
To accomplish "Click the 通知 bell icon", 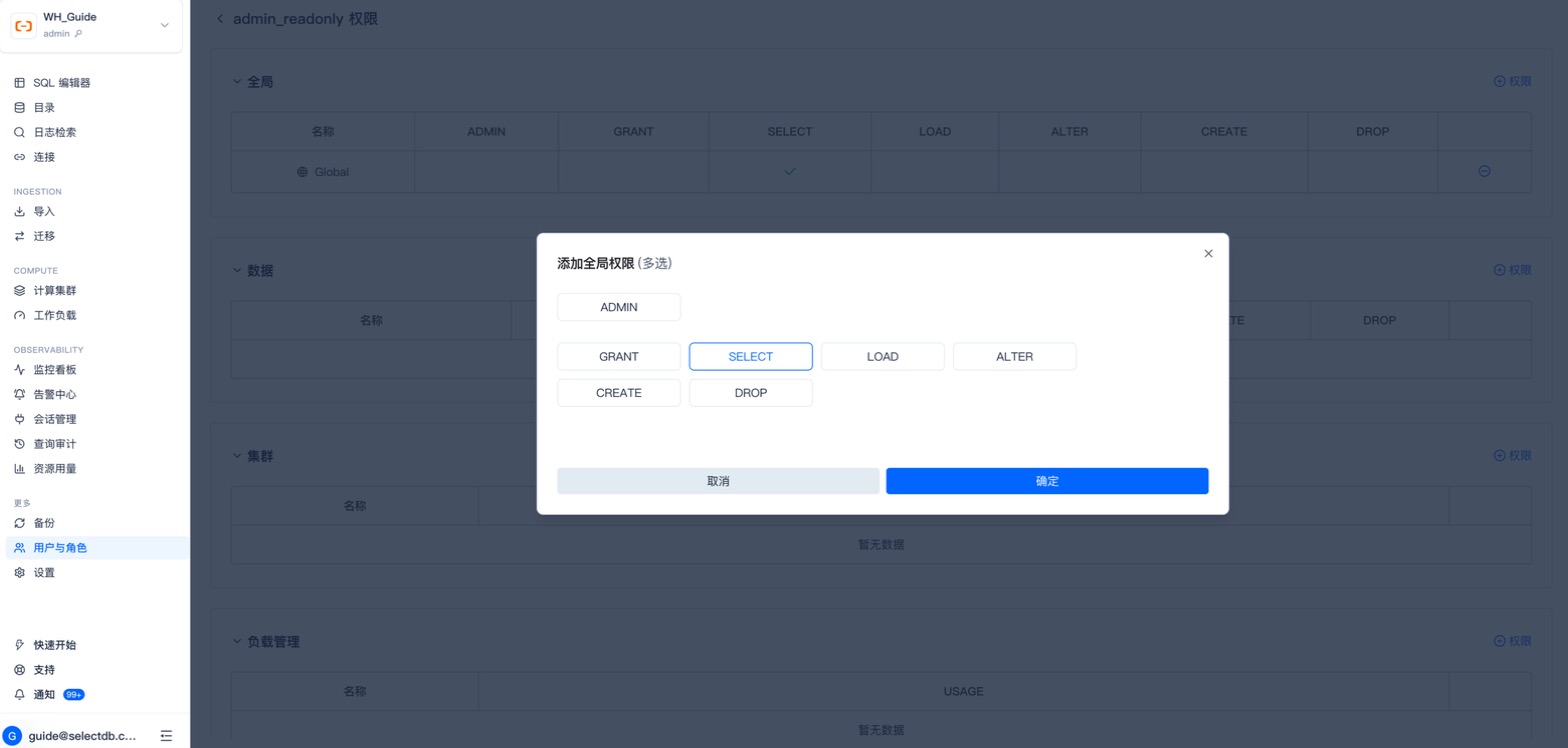I will (19, 694).
